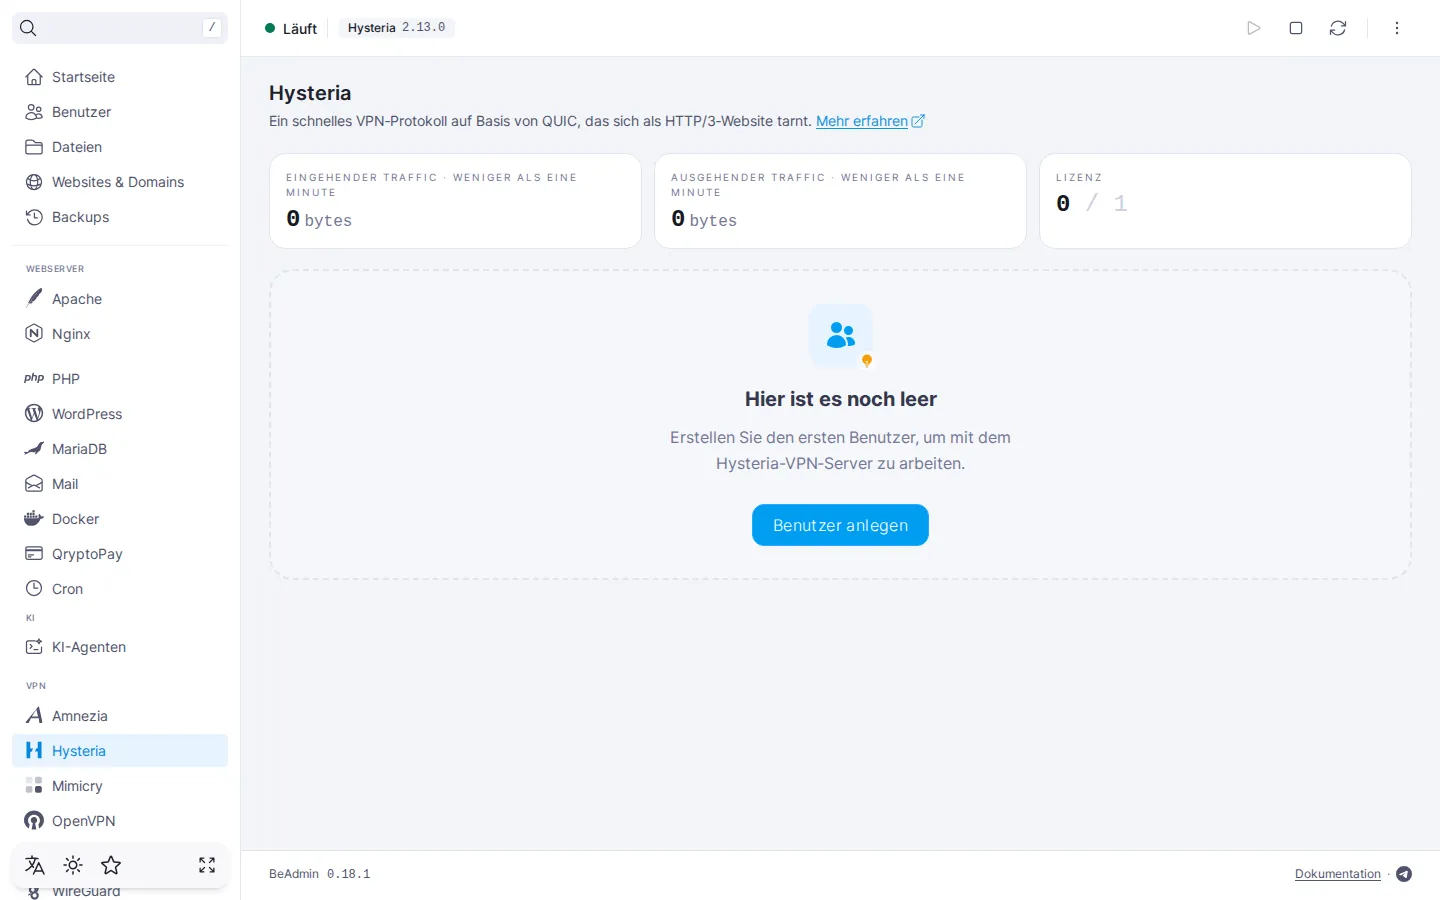Open Cron in sidebar
This screenshot has height=900, width=1440.
[x=120, y=589]
